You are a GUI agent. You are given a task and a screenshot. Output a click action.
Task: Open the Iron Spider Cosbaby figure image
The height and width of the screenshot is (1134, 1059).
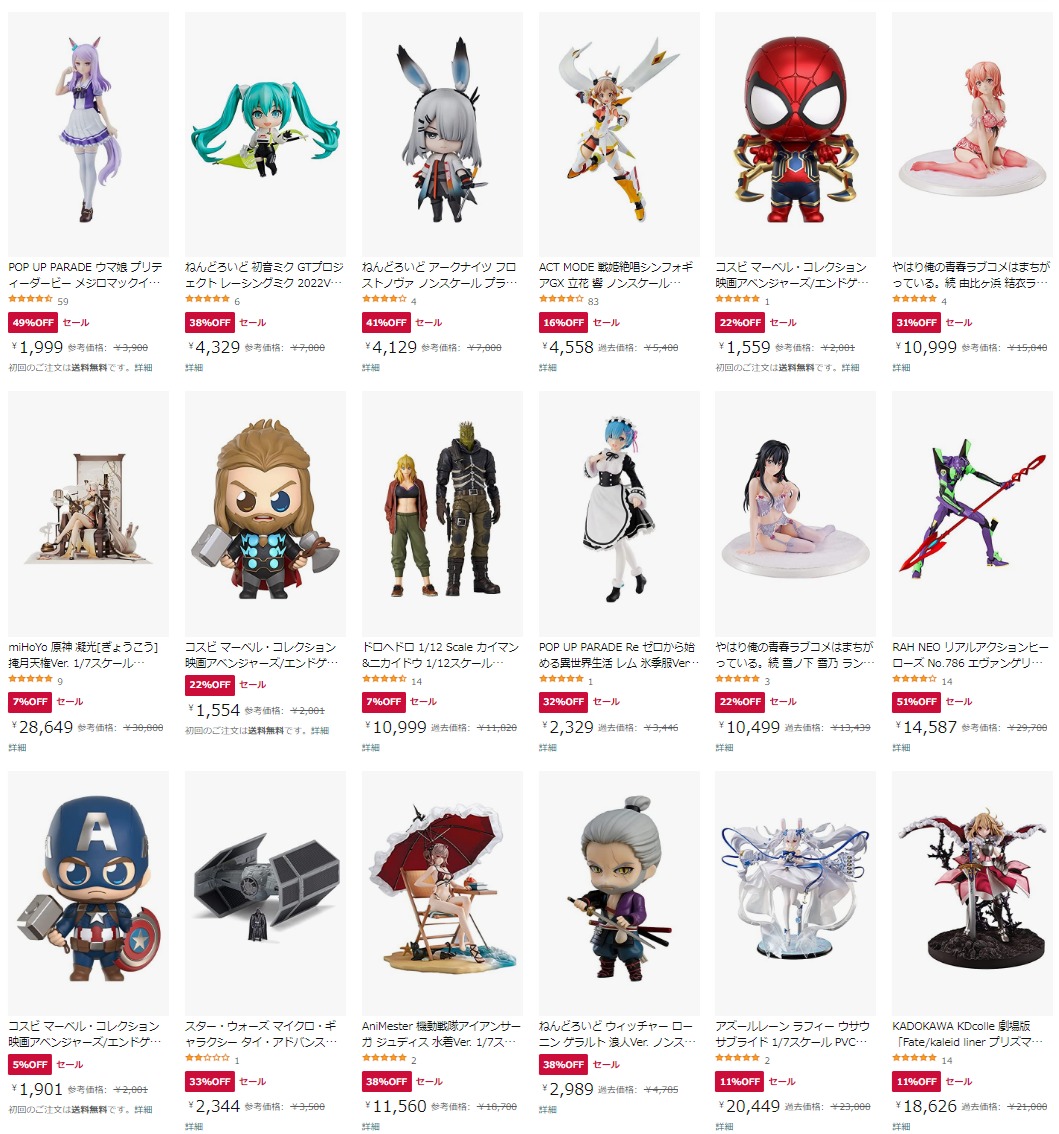point(795,135)
